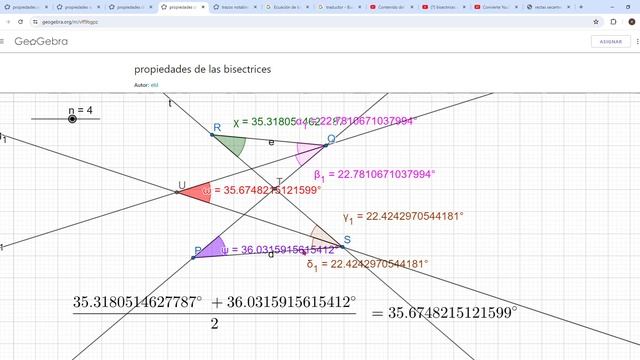This screenshot has width=640, height=360.
Task: Close the bisectrices YouTube tab
Action: 464,7
